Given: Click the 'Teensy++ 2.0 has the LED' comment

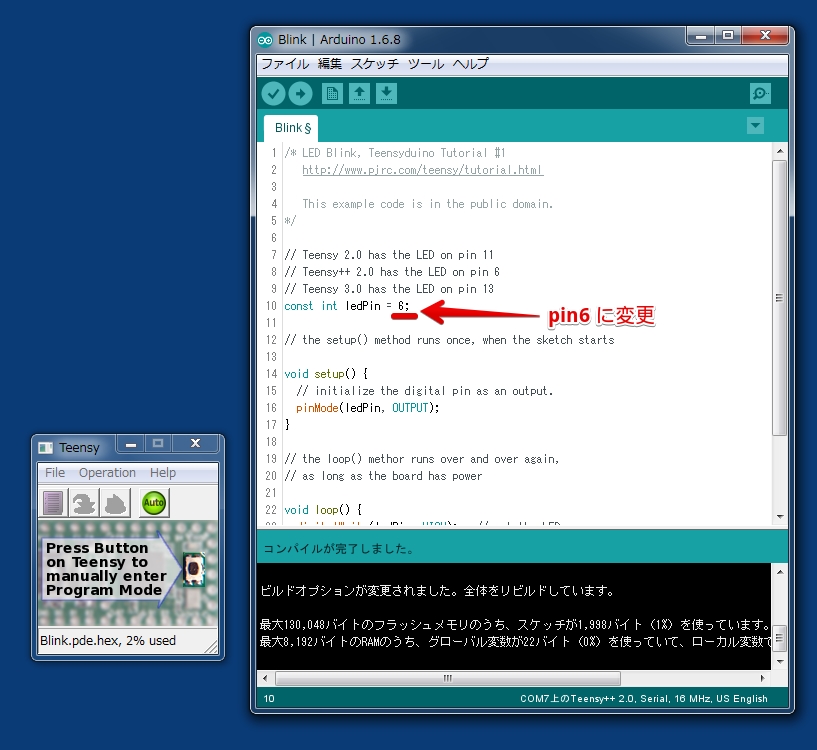Looking at the screenshot, I should pyautogui.click(x=392, y=272).
